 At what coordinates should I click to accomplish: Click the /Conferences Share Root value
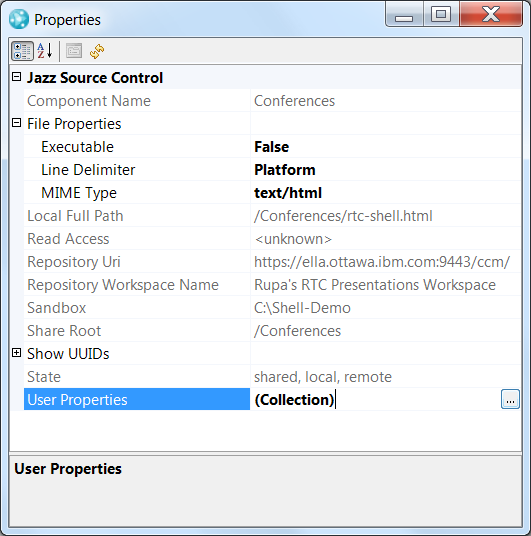tap(297, 331)
